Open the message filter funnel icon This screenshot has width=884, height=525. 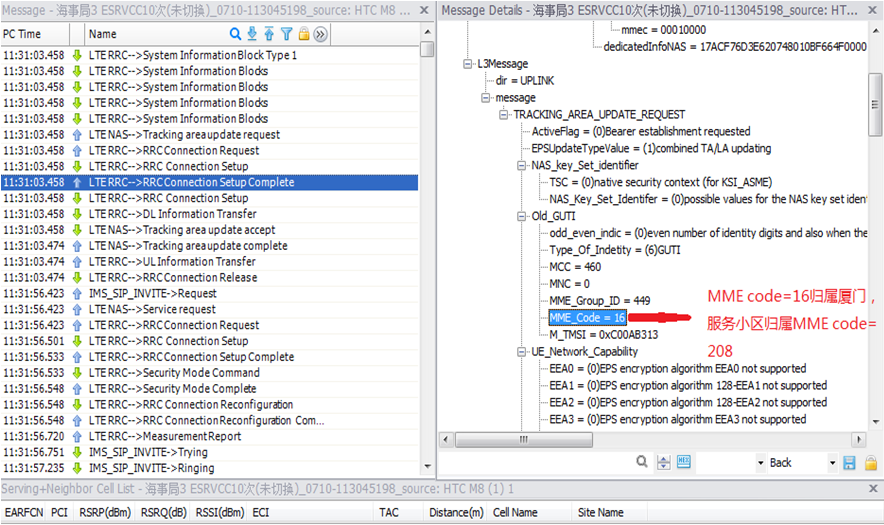tap(287, 34)
